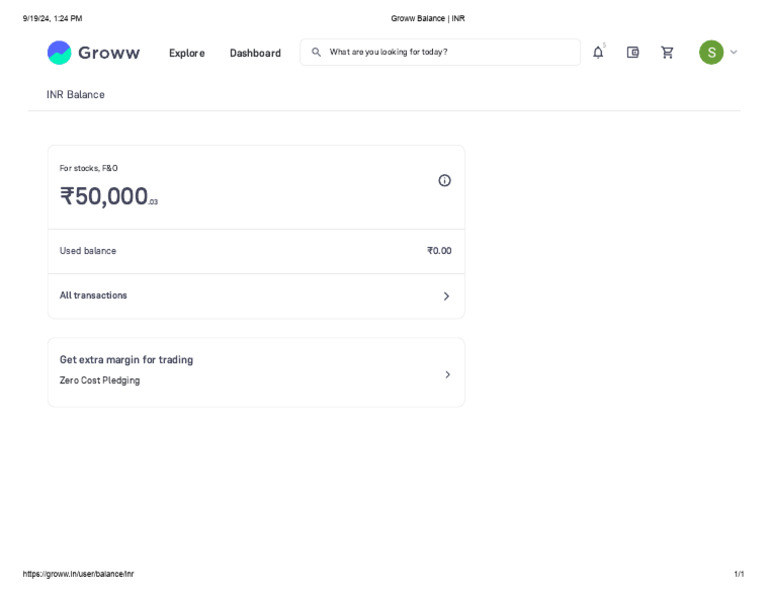The width and height of the screenshot is (768, 594).
Task: Go to Explore menu
Action: click(x=187, y=53)
